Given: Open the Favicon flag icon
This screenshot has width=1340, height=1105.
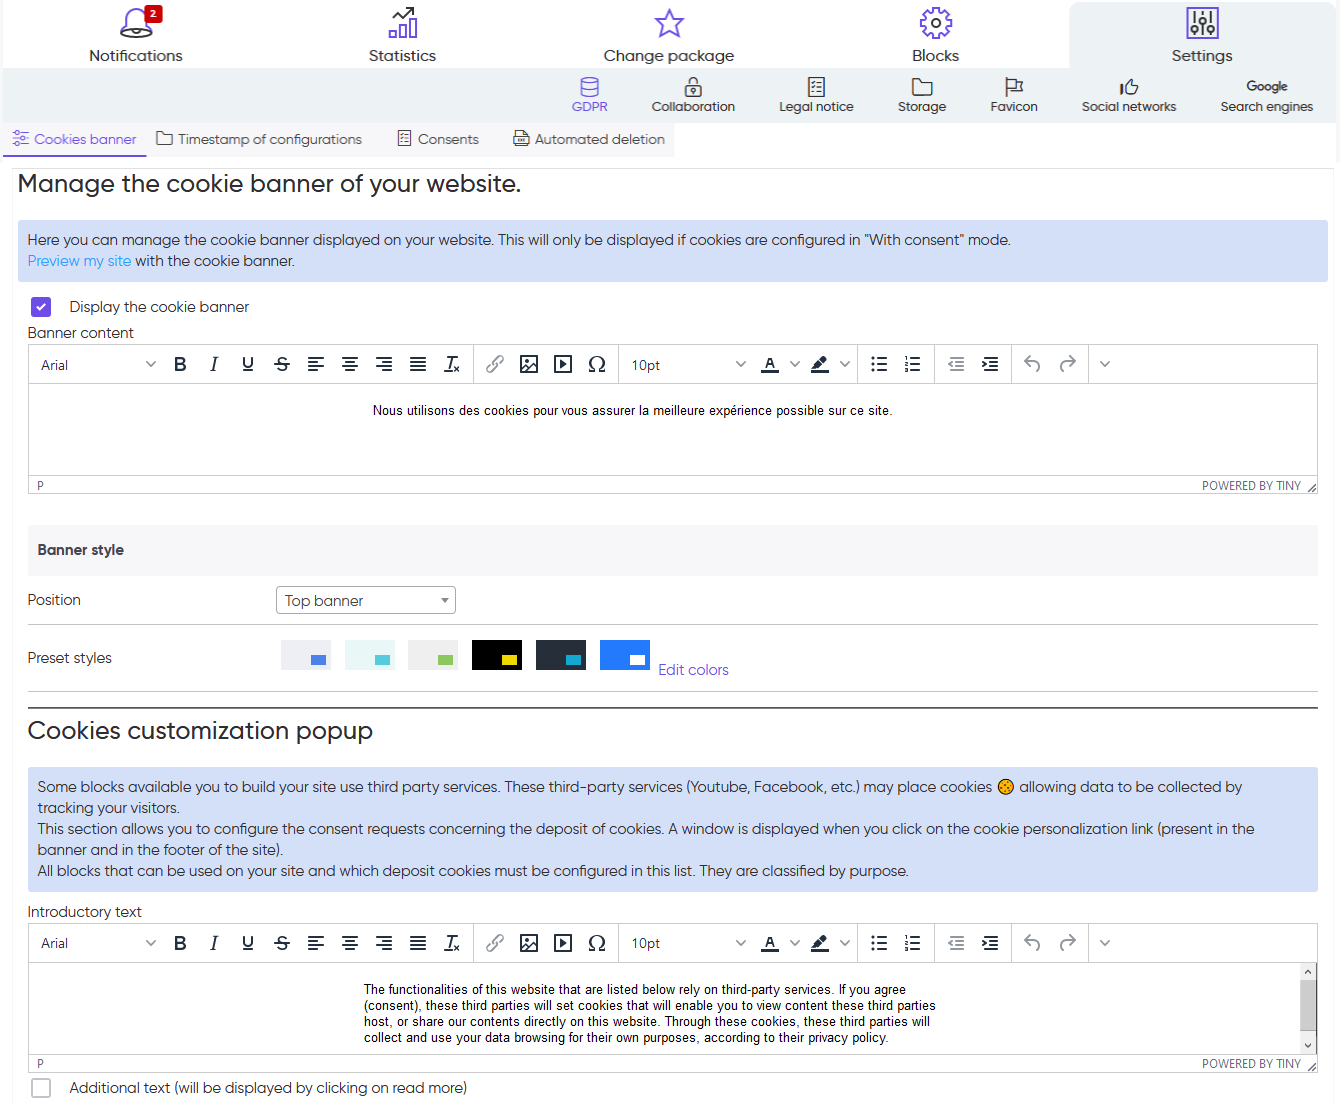Looking at the screenshot, I should coord(1014,87).
